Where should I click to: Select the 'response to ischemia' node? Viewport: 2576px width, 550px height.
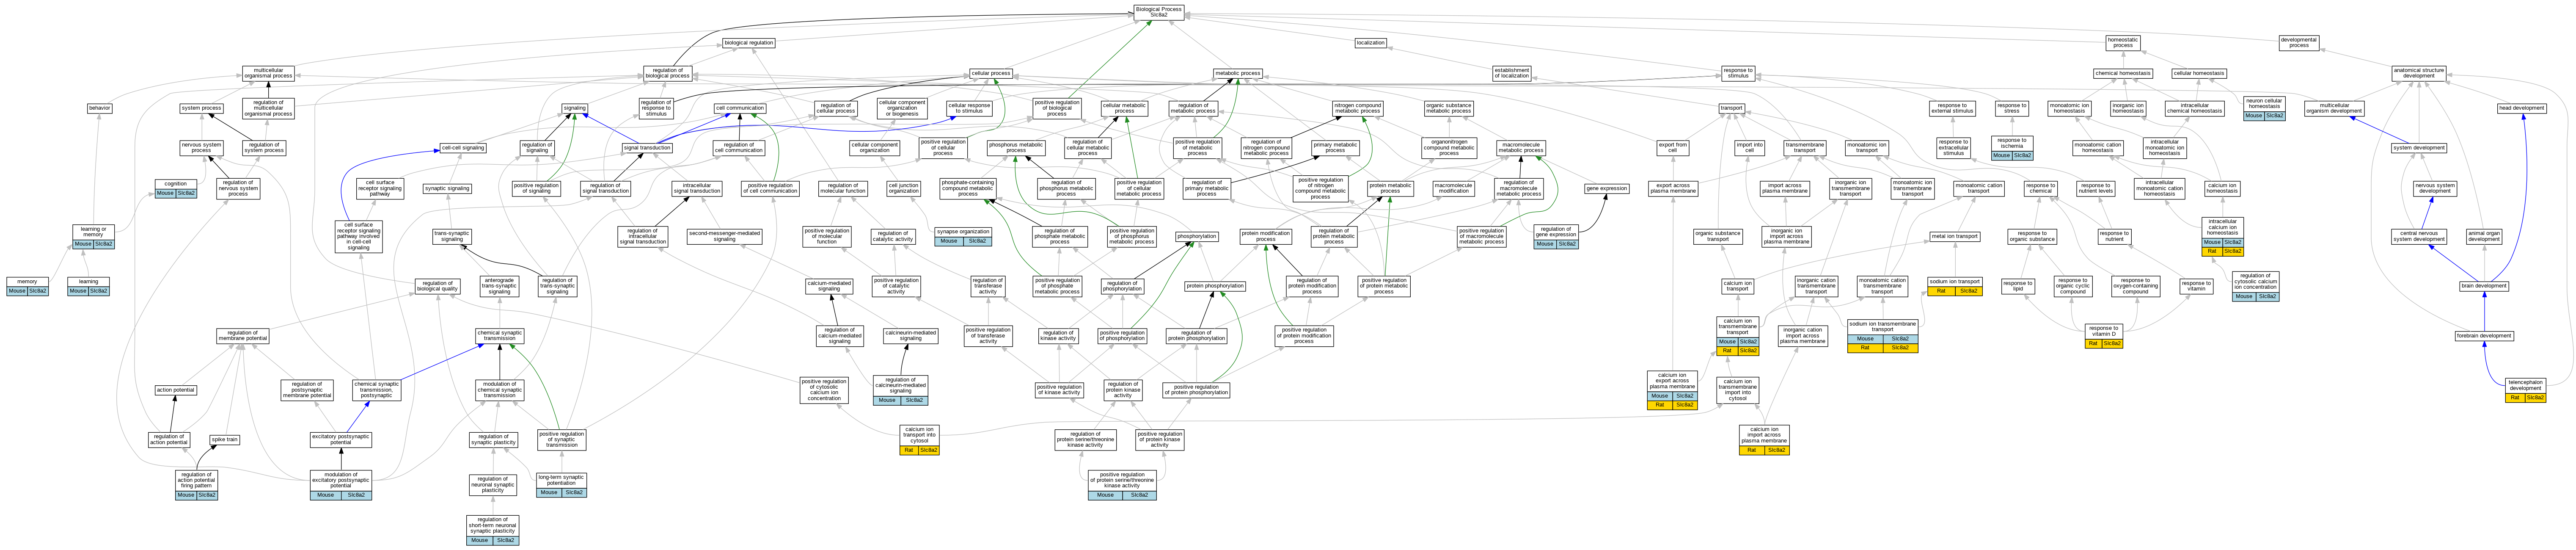[x=2012, y=148]
